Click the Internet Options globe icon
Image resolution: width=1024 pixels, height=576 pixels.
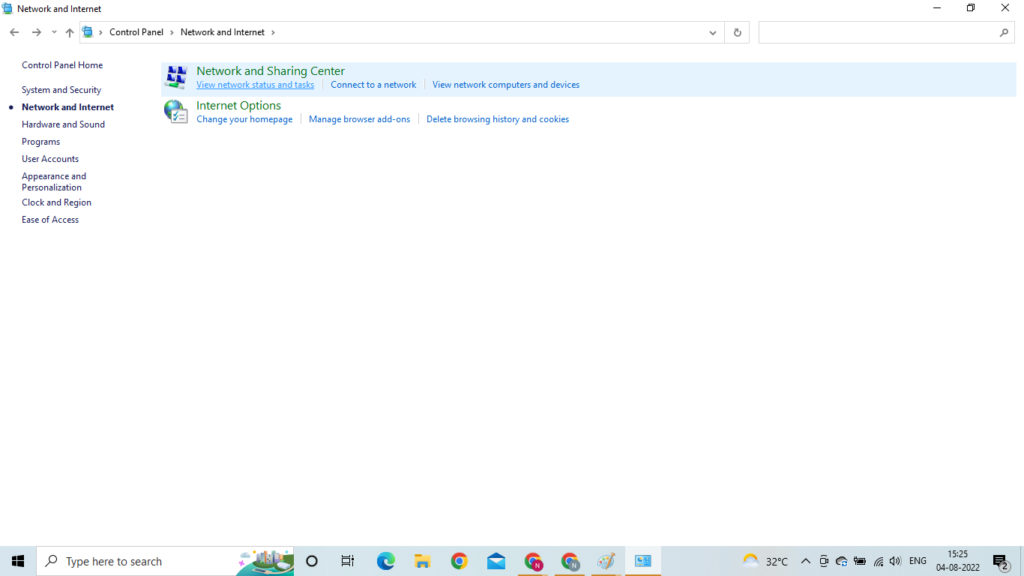176,112
